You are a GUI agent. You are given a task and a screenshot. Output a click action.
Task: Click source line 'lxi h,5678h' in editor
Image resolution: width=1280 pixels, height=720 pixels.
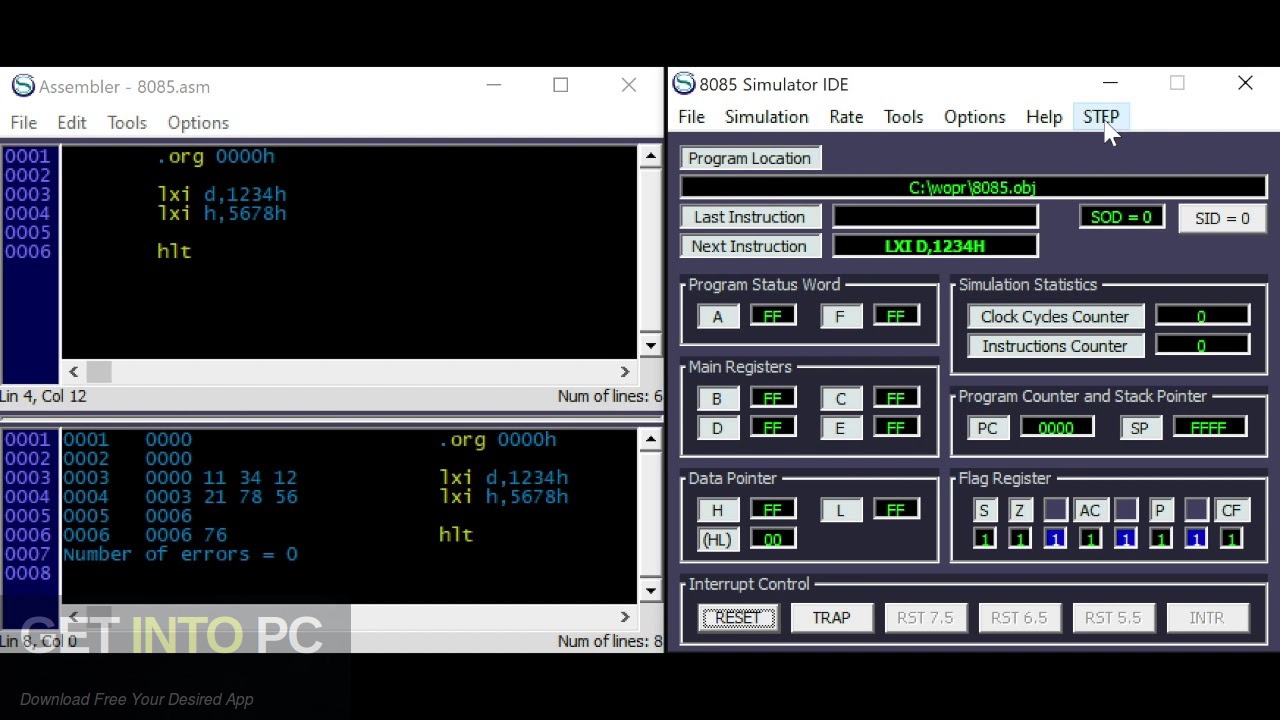pyautogui.click(x=222, y=213)
